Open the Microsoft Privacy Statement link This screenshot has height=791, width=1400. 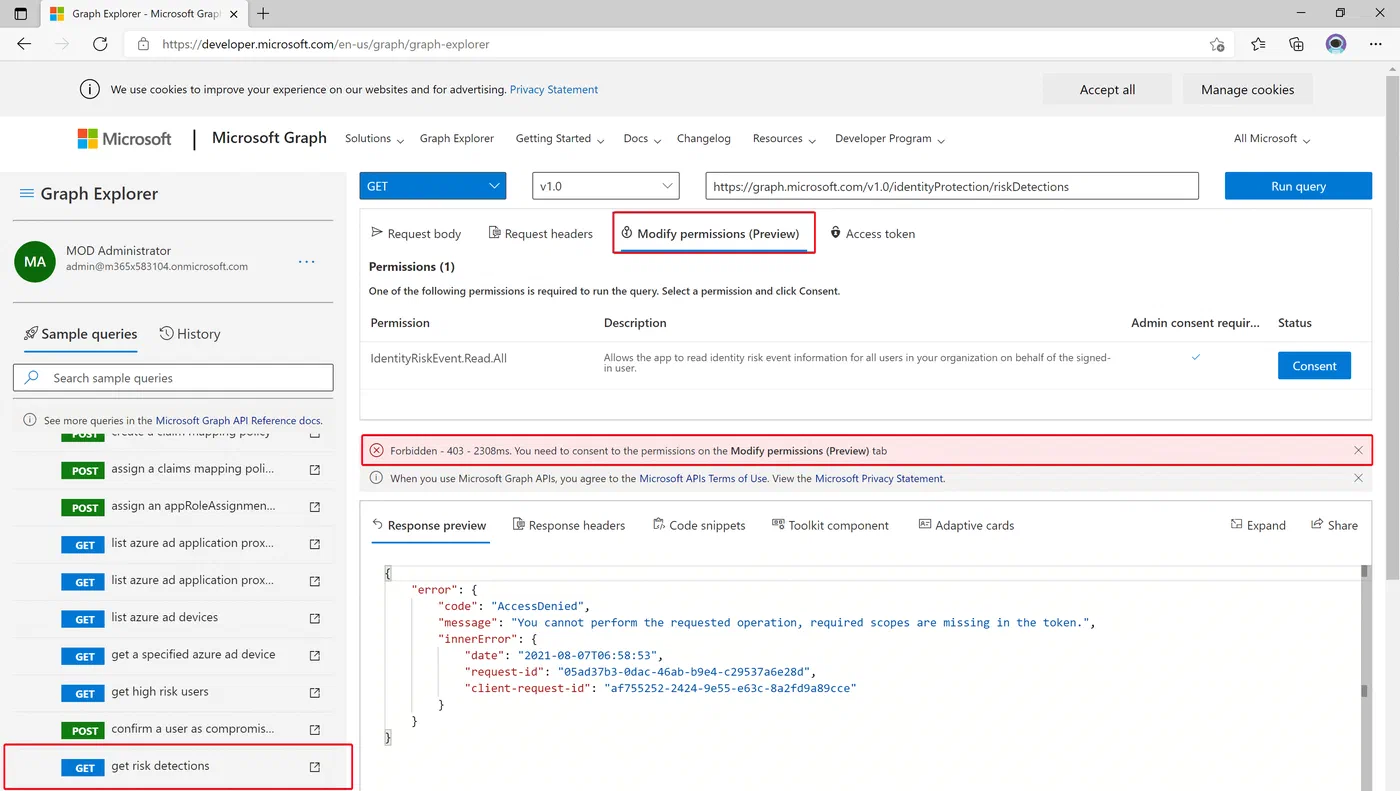tap(880, 479)
